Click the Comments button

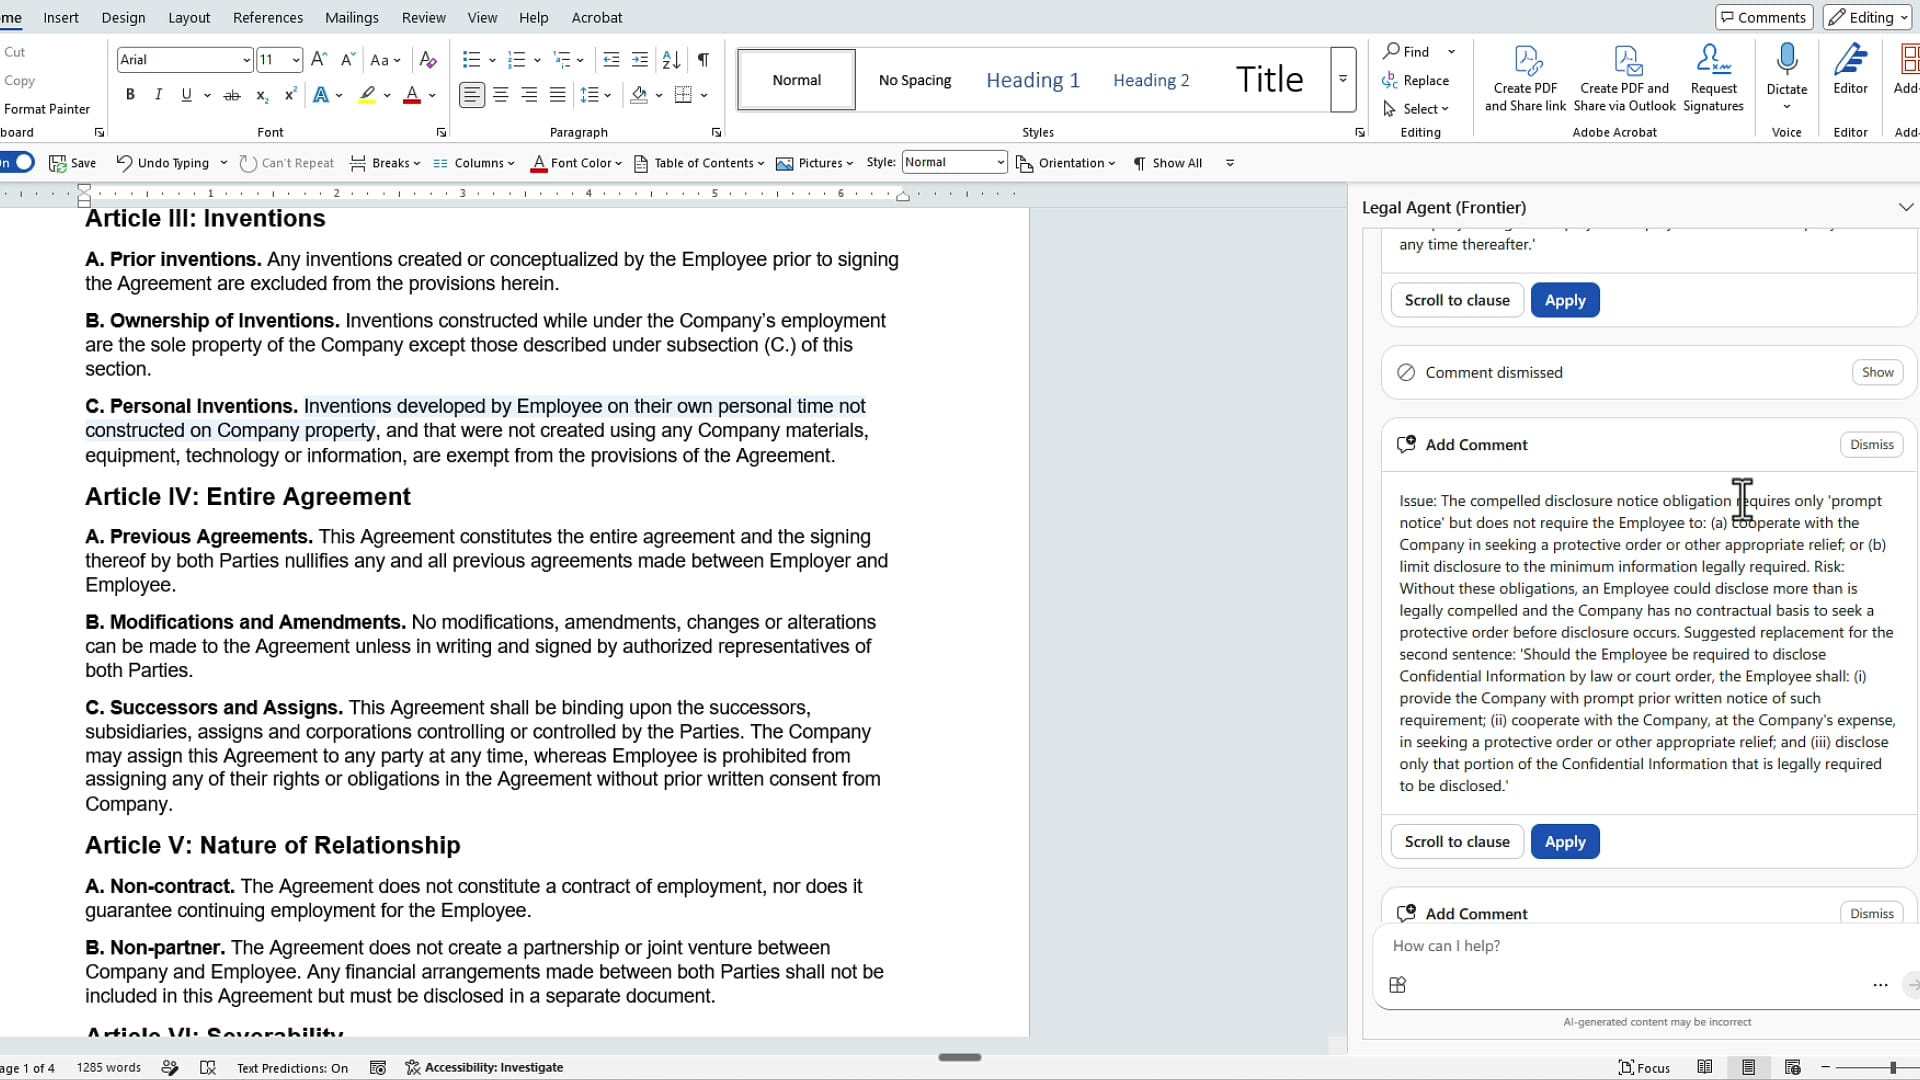tap(1764, 17)
